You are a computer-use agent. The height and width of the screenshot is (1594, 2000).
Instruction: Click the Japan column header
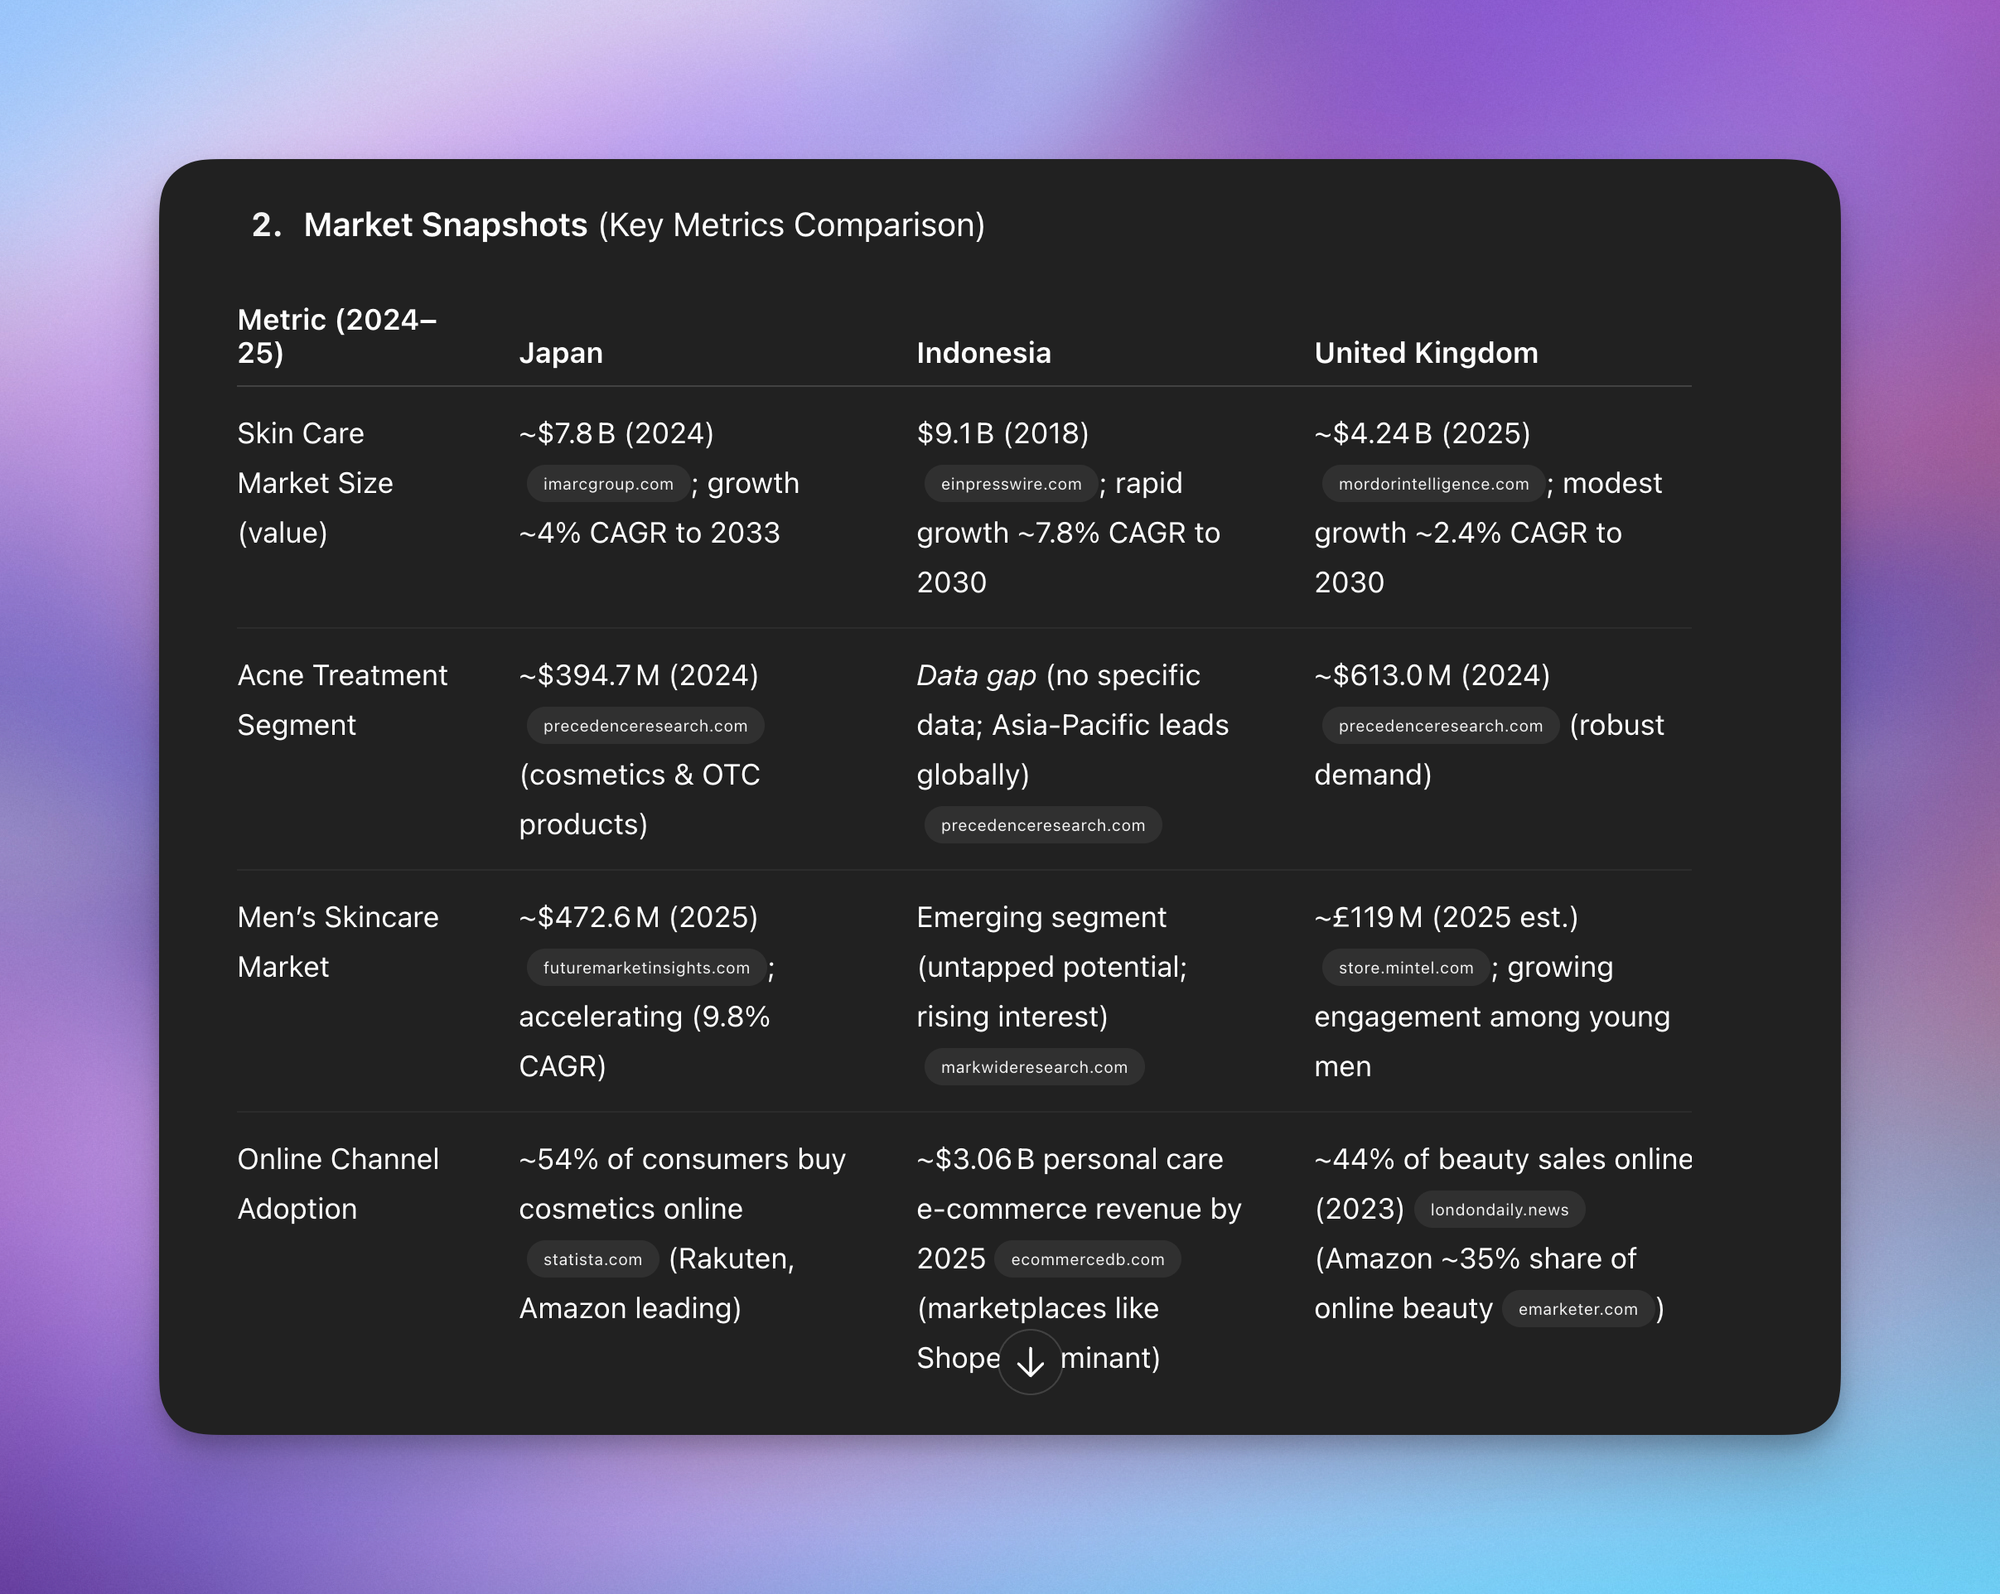[561, 353]
